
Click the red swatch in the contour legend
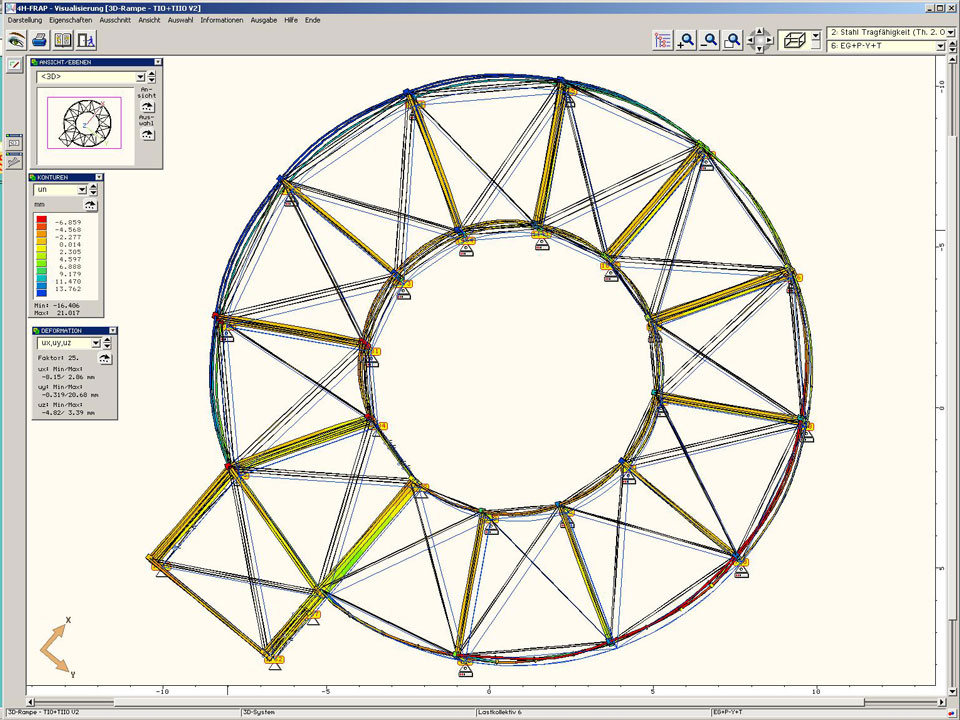click(41, 220)
